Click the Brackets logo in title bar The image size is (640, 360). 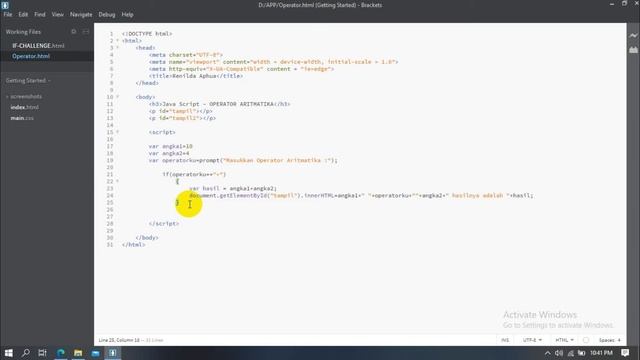click(5, 5)
